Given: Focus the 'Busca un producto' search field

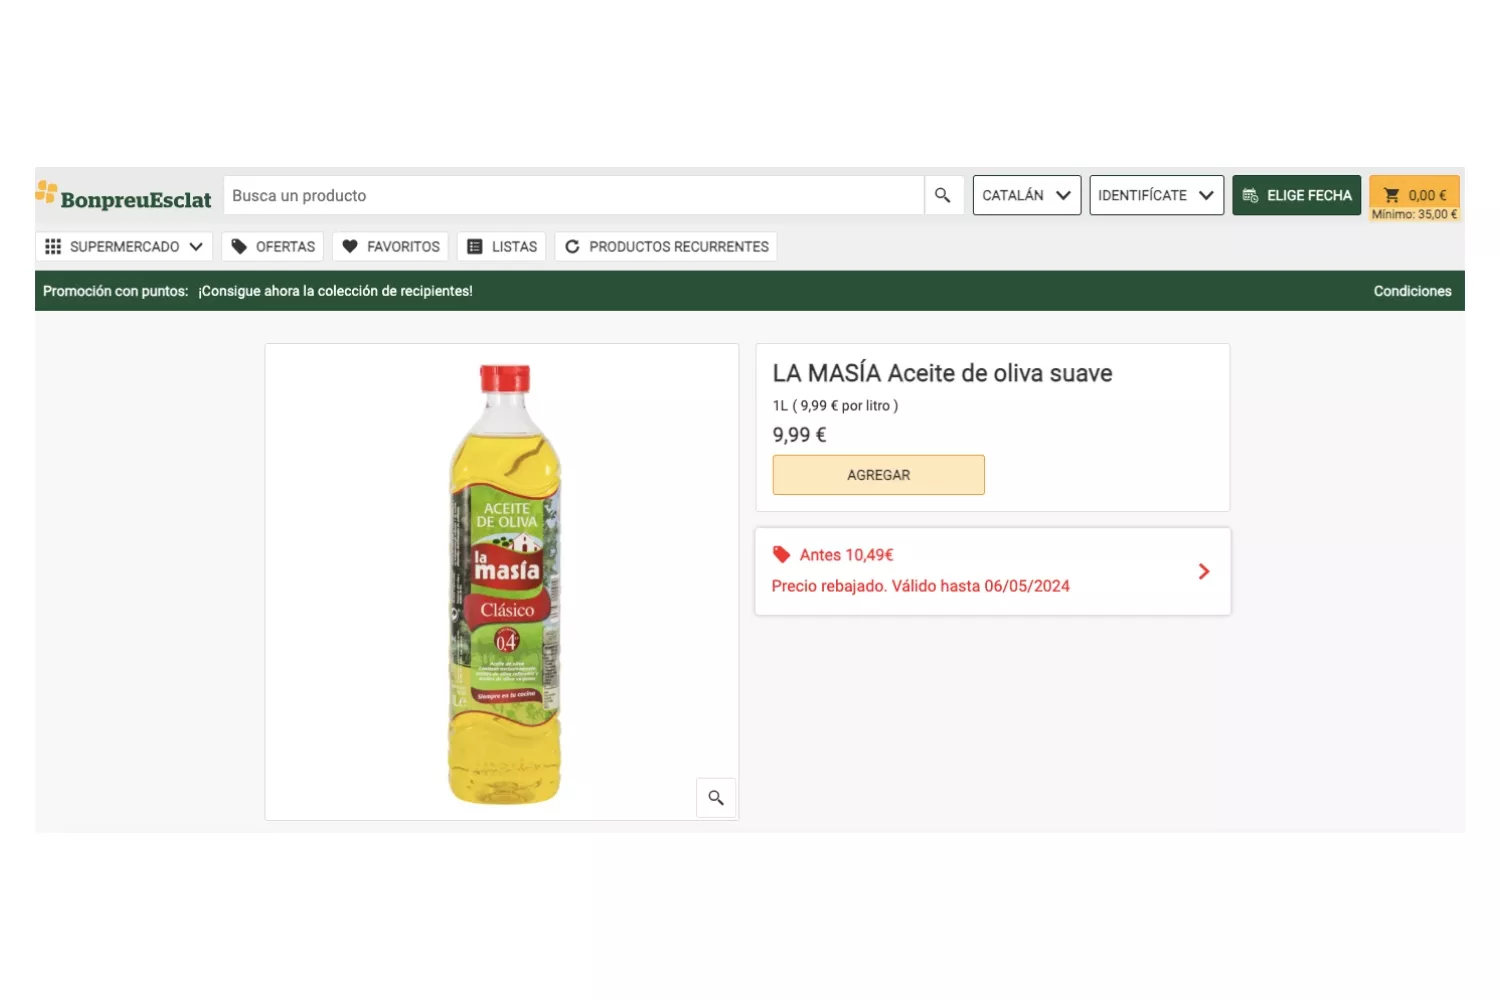Looking at the screenshot, I should pos(573,195).
